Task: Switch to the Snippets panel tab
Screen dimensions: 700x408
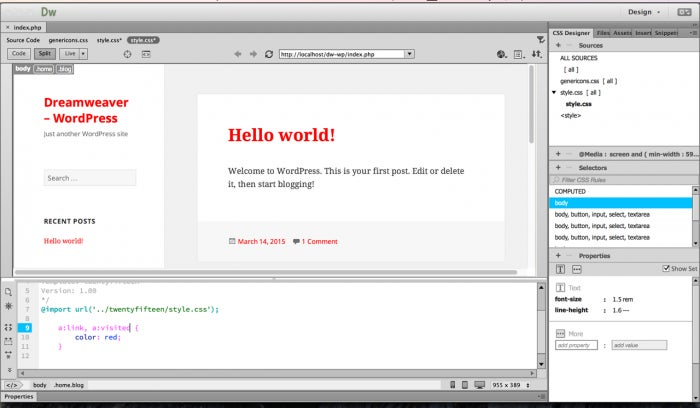Action: click(x=666, y=33)
